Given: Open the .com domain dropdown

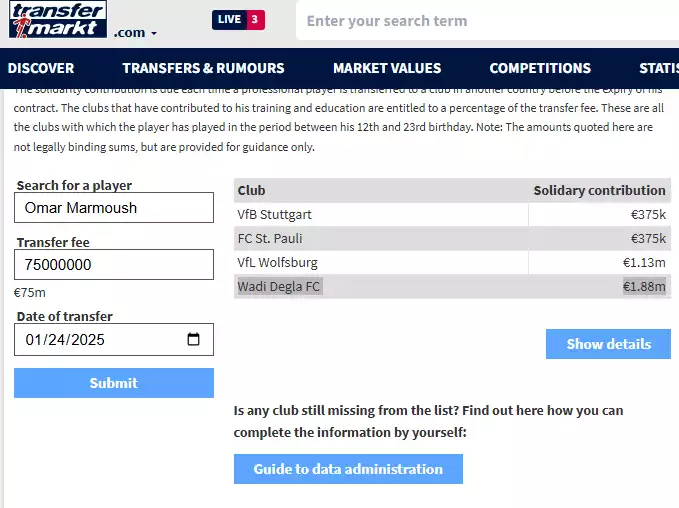Looking at the screenshot, I should point(135,33).
